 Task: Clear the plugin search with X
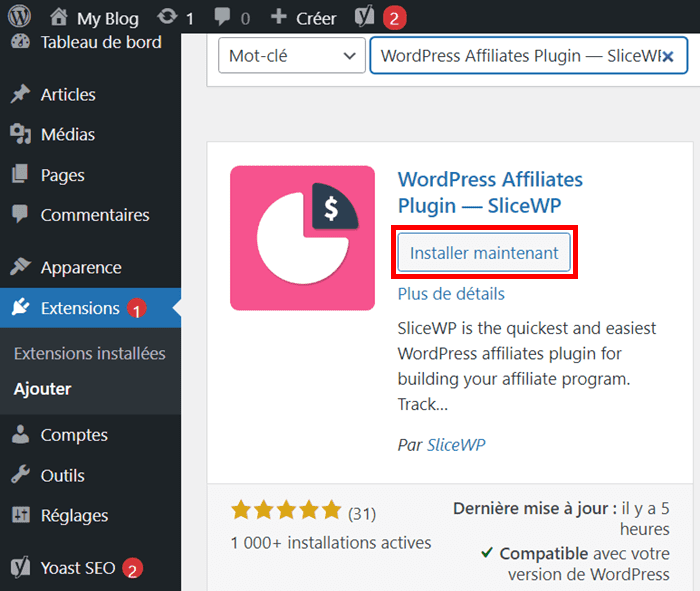click(668, 56)
